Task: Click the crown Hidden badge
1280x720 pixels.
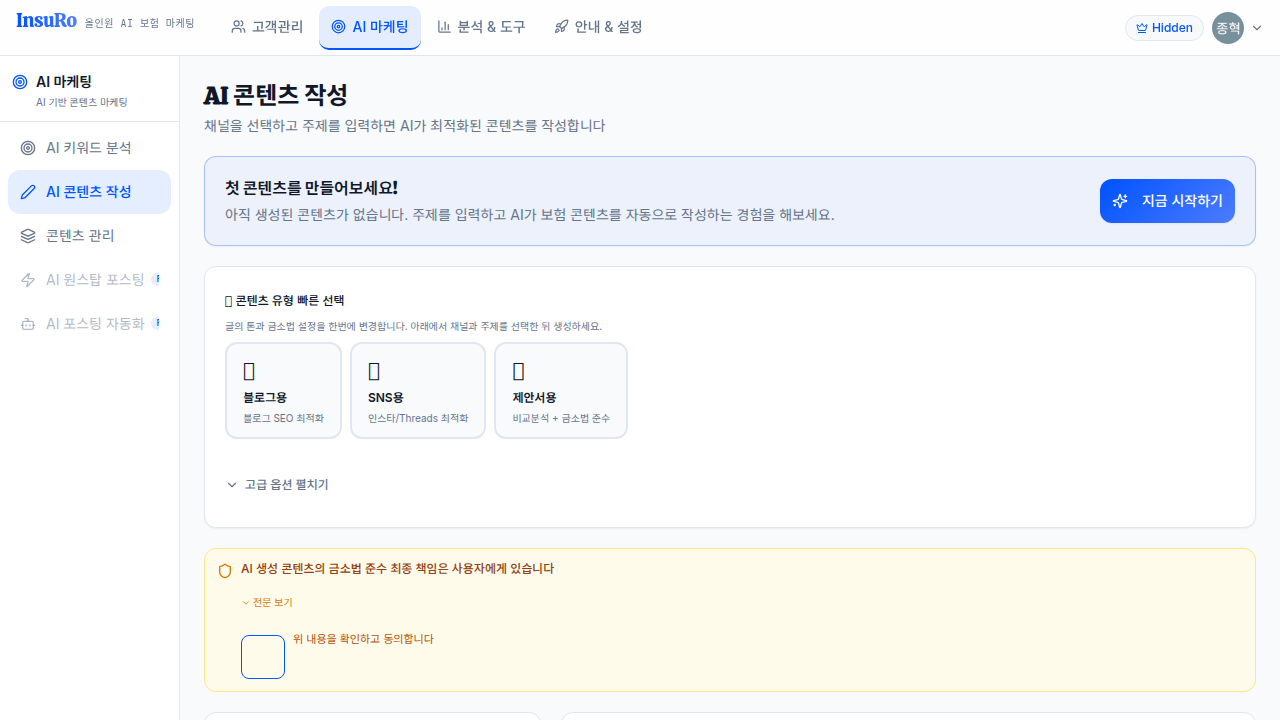Action: [x=1163, y=28]
